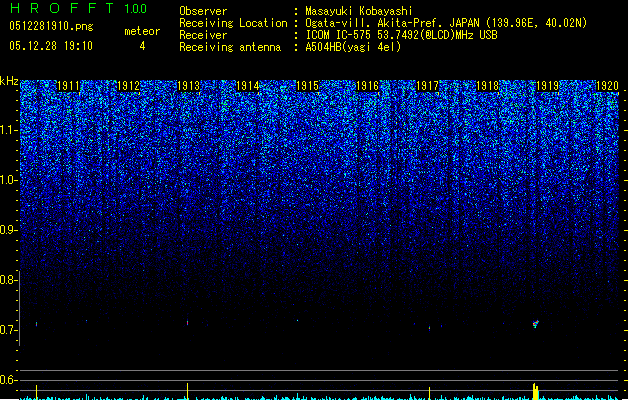Click the yellow power spike below 1917
This screenshot has width=629, height=400.
(x=429, y=393)
